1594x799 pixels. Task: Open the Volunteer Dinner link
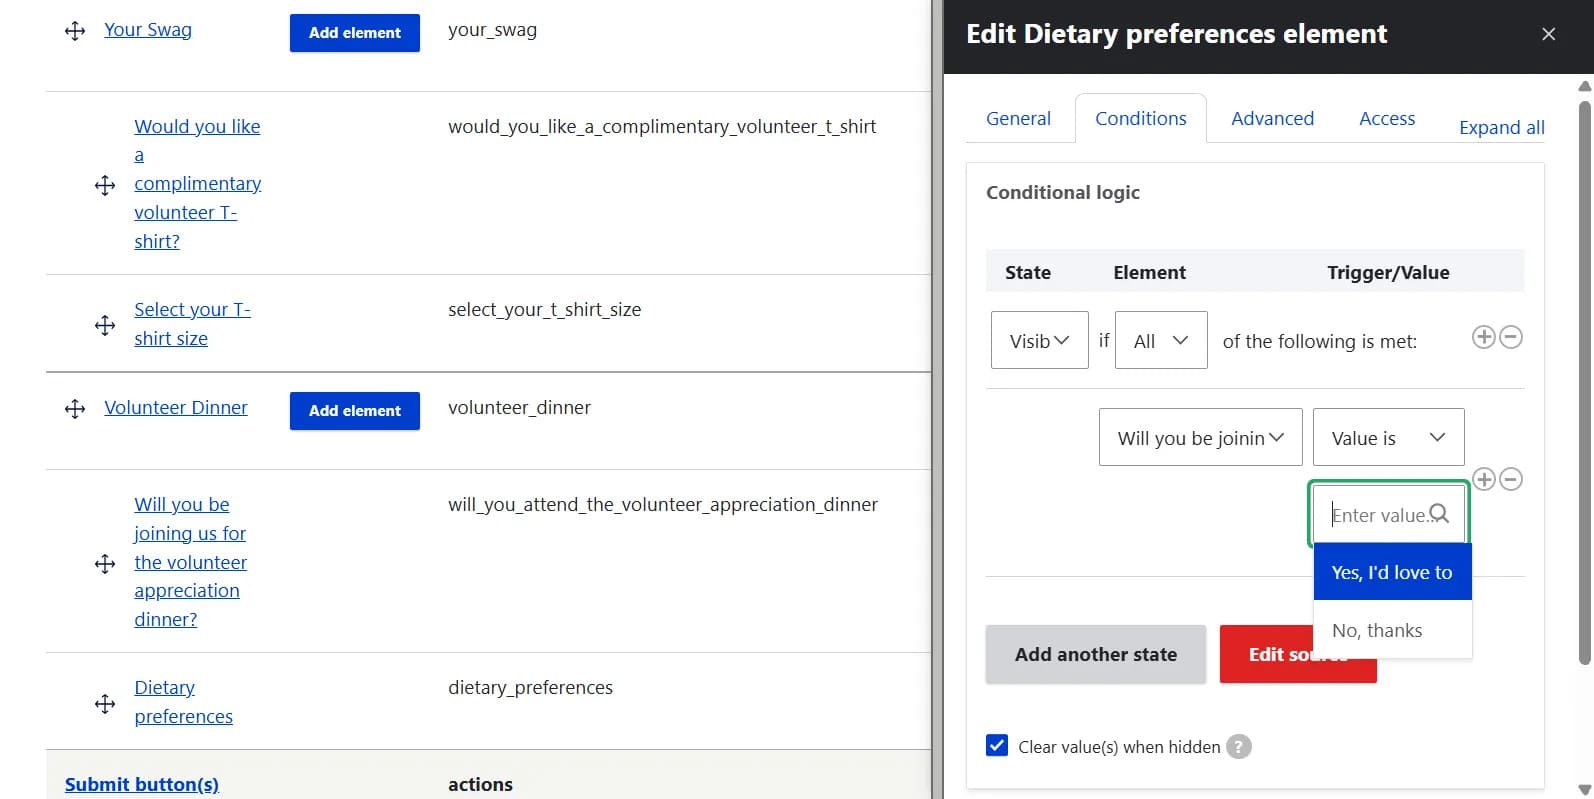tap(176, 407)
